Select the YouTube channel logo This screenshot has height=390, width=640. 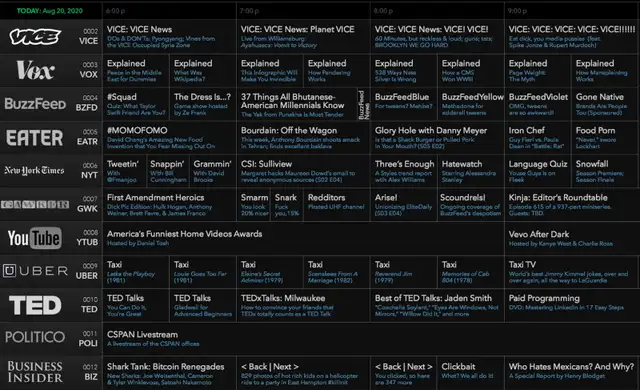coord(35,238)
